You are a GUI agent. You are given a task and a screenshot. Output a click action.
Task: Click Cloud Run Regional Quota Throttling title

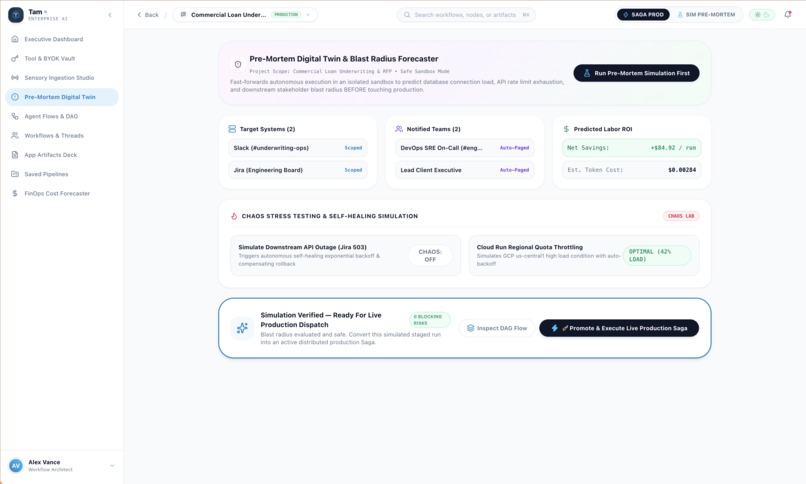529,247
